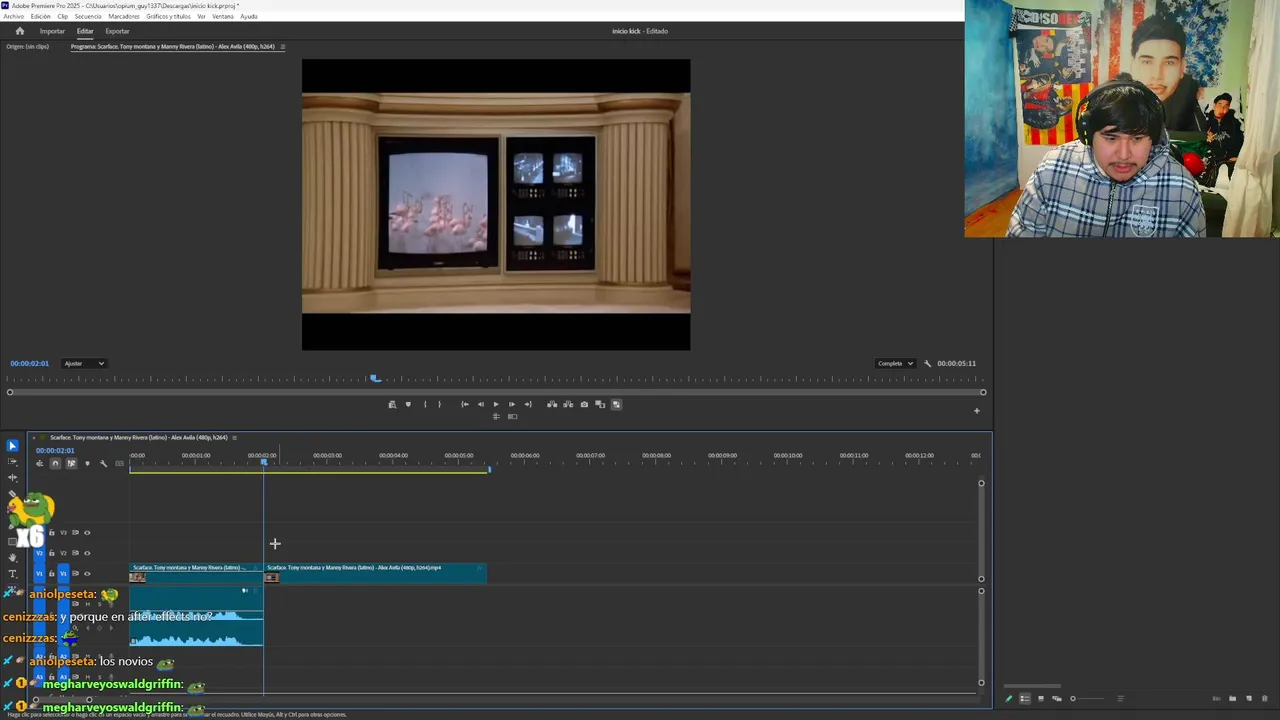Image resolution: width=1280 pixels, height=720 pixels.
Task: Toggle the V3 track lock
Action: [x=52, y=532]
